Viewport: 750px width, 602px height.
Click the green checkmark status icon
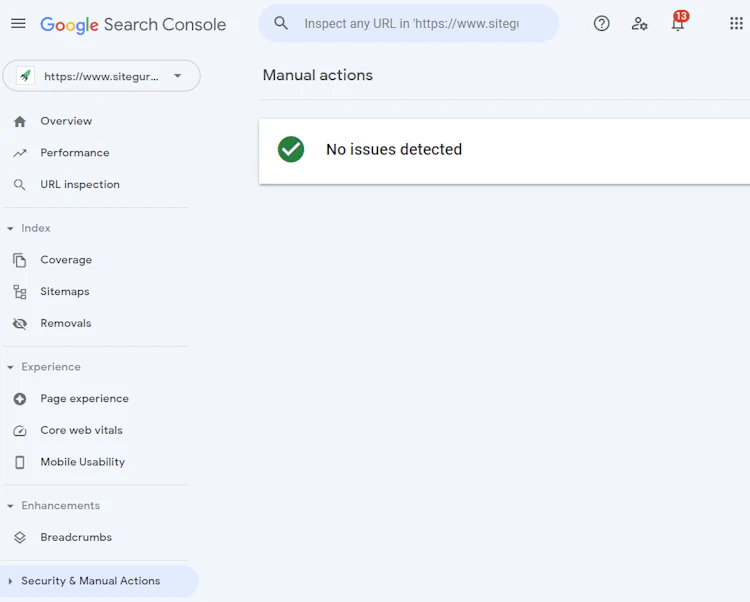[x=291, y=149]
